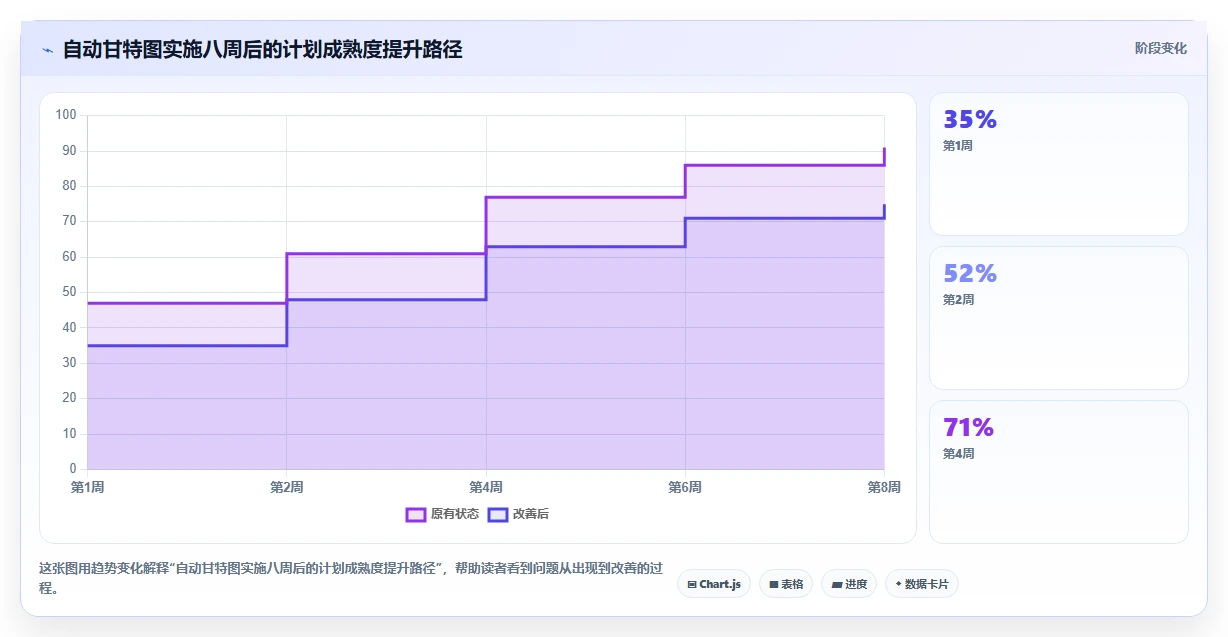Click the Chart.js tag
This screenshot has height=637, width=1228.
click(x=714, y=584)
